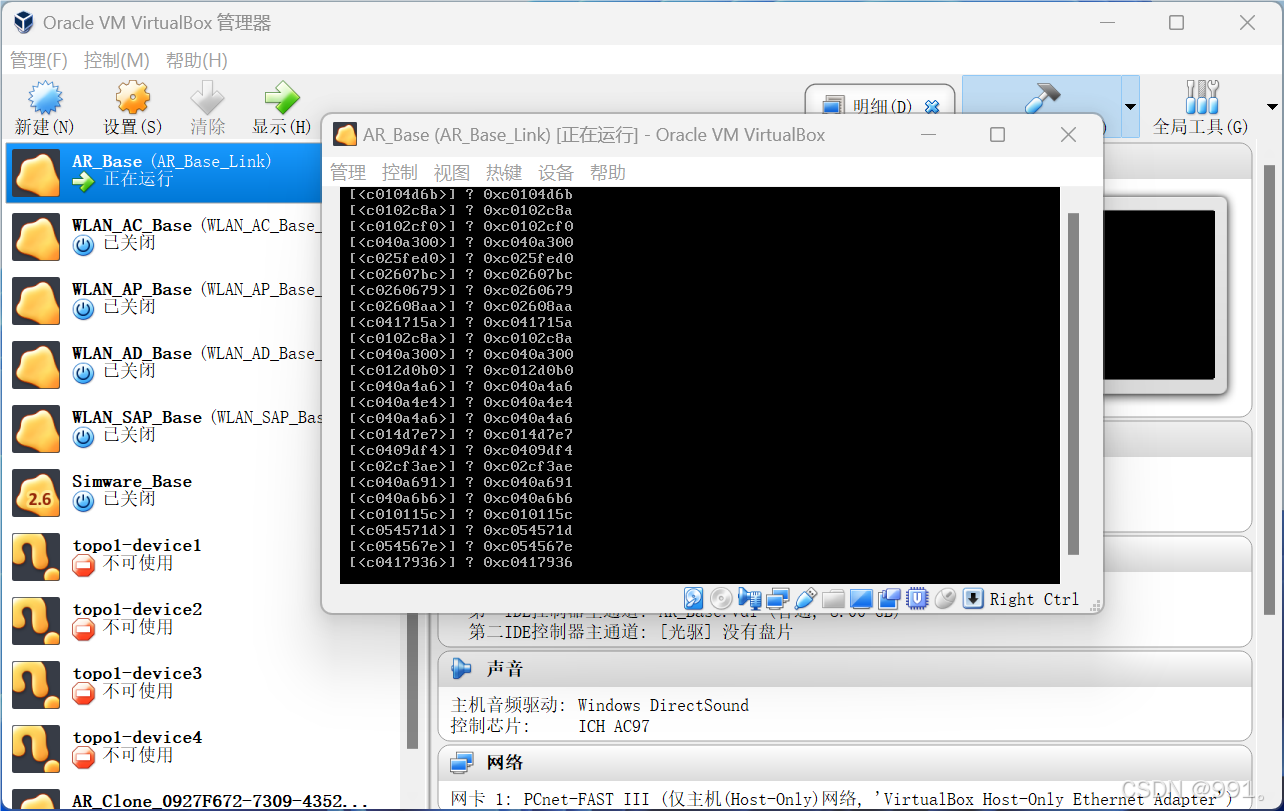1284x811 pixels.
Task: Click CPU chip icon in VM status bar
Action: (x=917, y=599)
